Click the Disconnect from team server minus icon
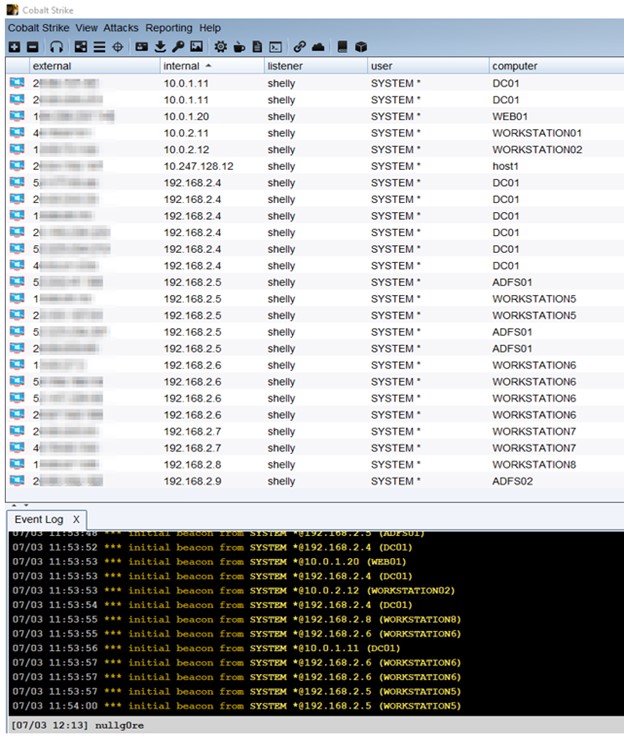Image resolution: width=624 pixels, height=736 pixels. point(32,47)
